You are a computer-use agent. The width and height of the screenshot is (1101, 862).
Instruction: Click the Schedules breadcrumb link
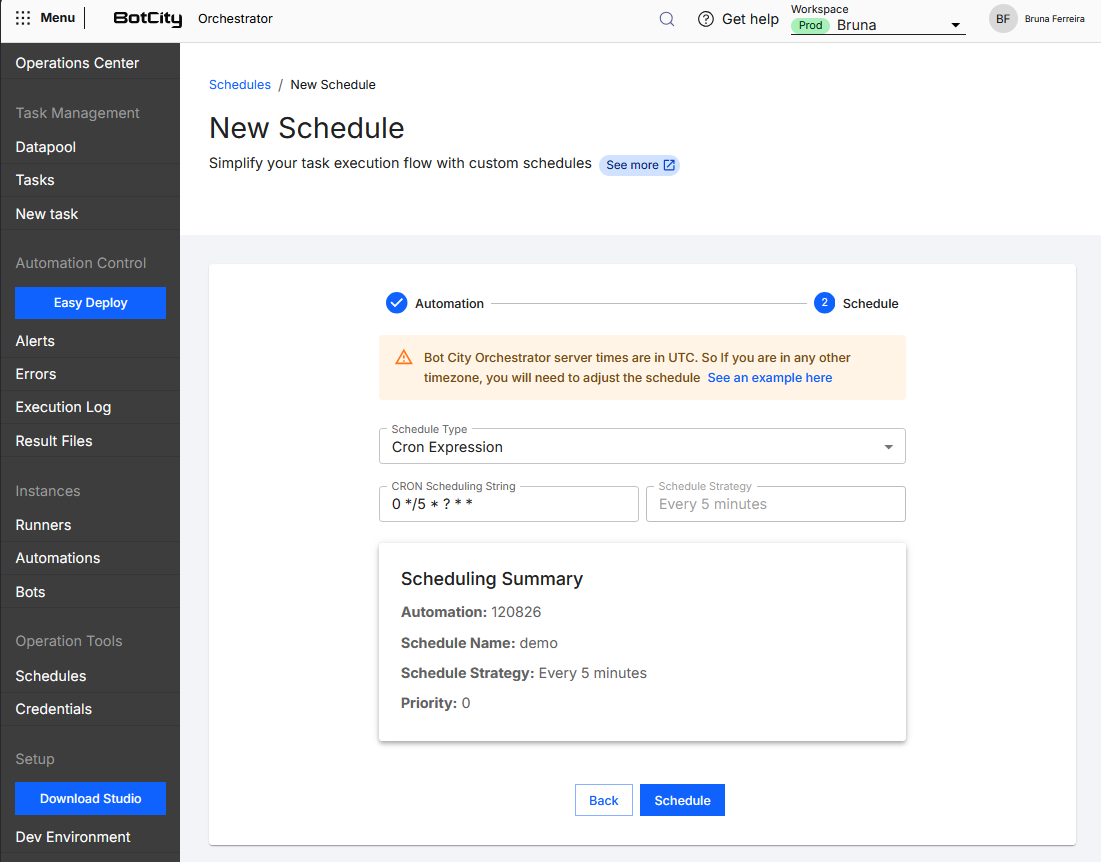239,84
